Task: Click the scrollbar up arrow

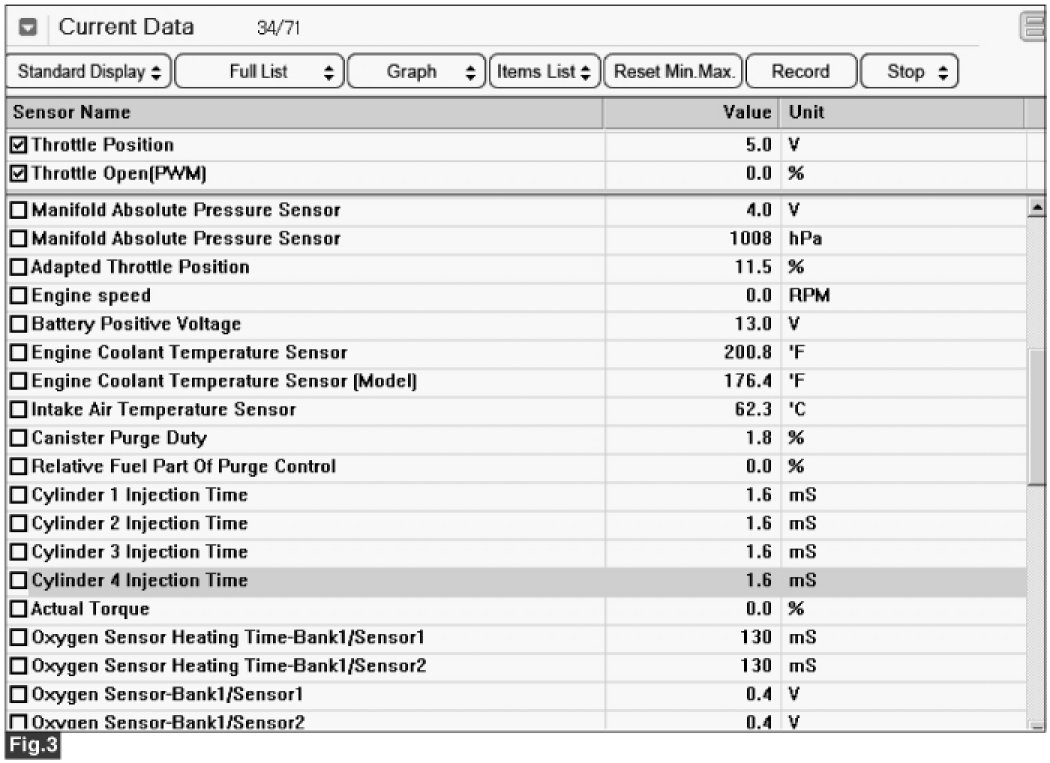Action: pyautogui.click(x=1037, y=209)
